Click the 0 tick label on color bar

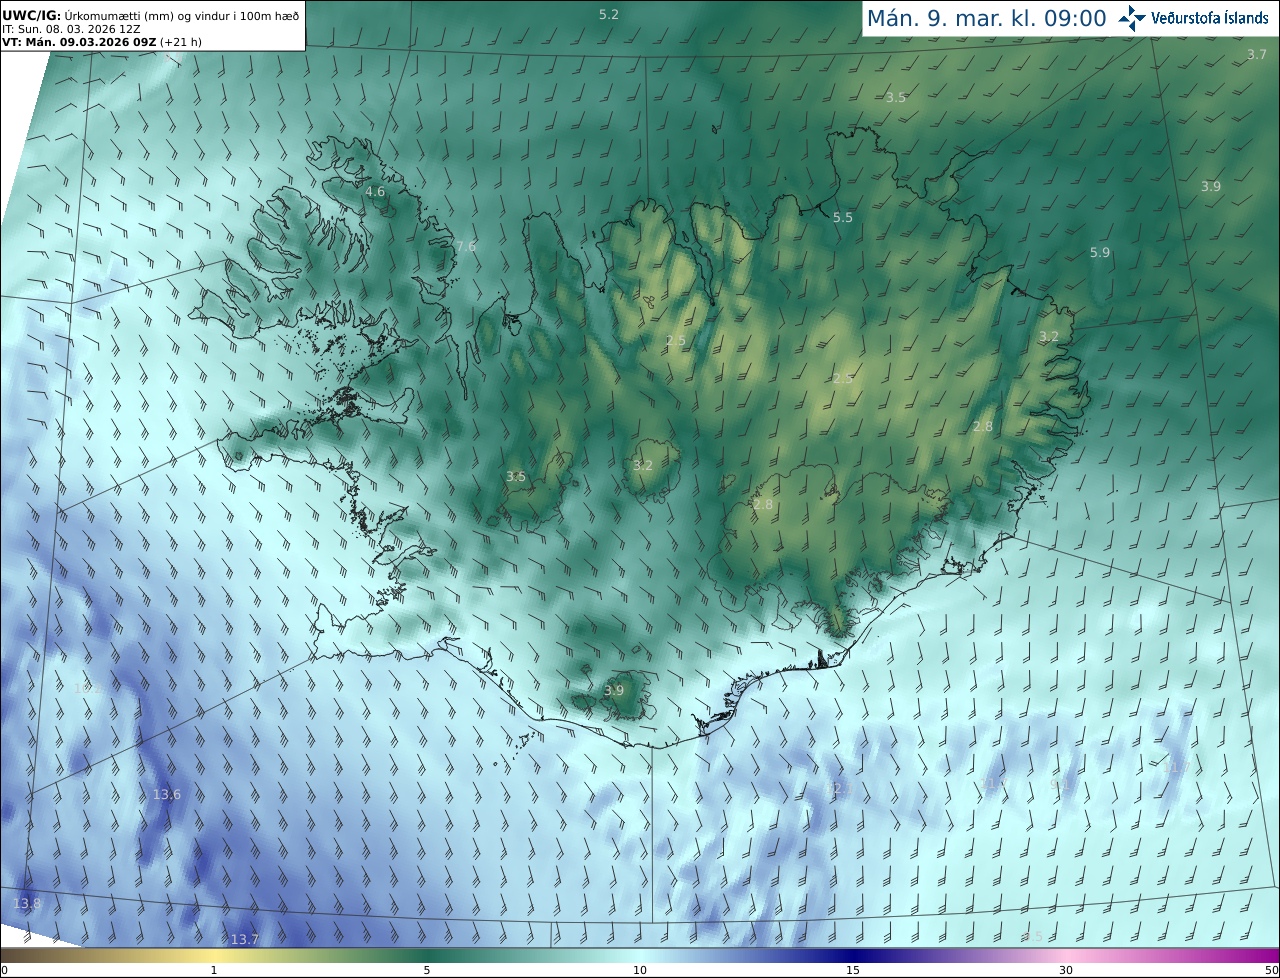tap(4, 970)
